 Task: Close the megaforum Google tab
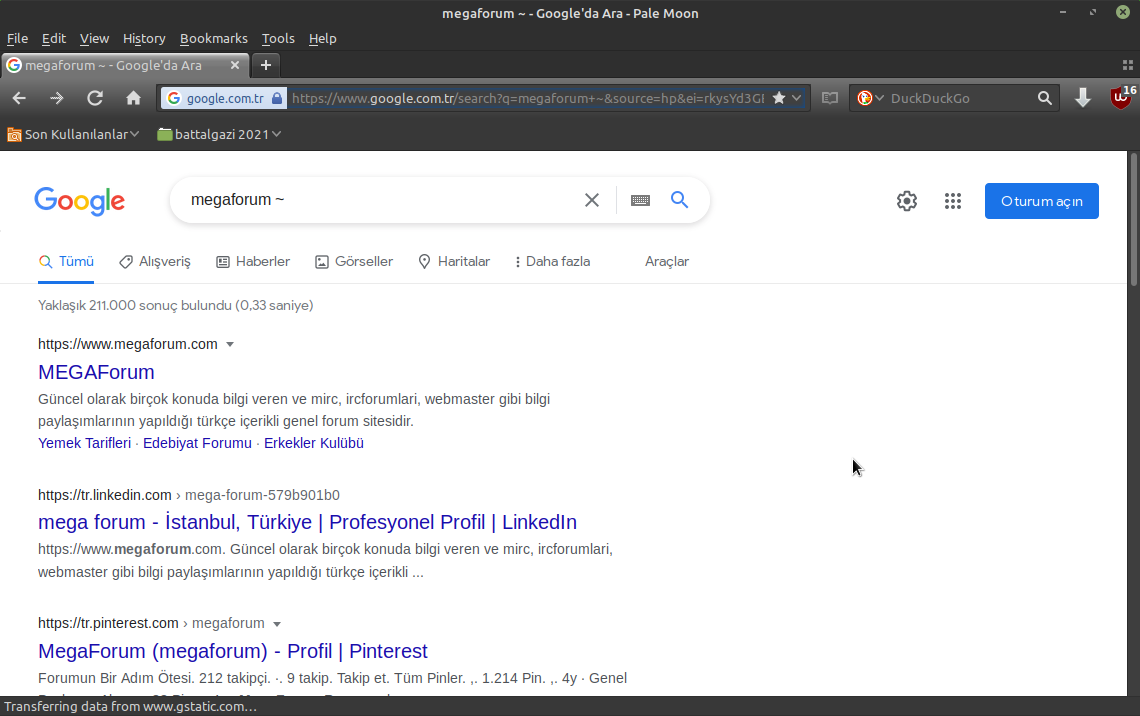235,65
